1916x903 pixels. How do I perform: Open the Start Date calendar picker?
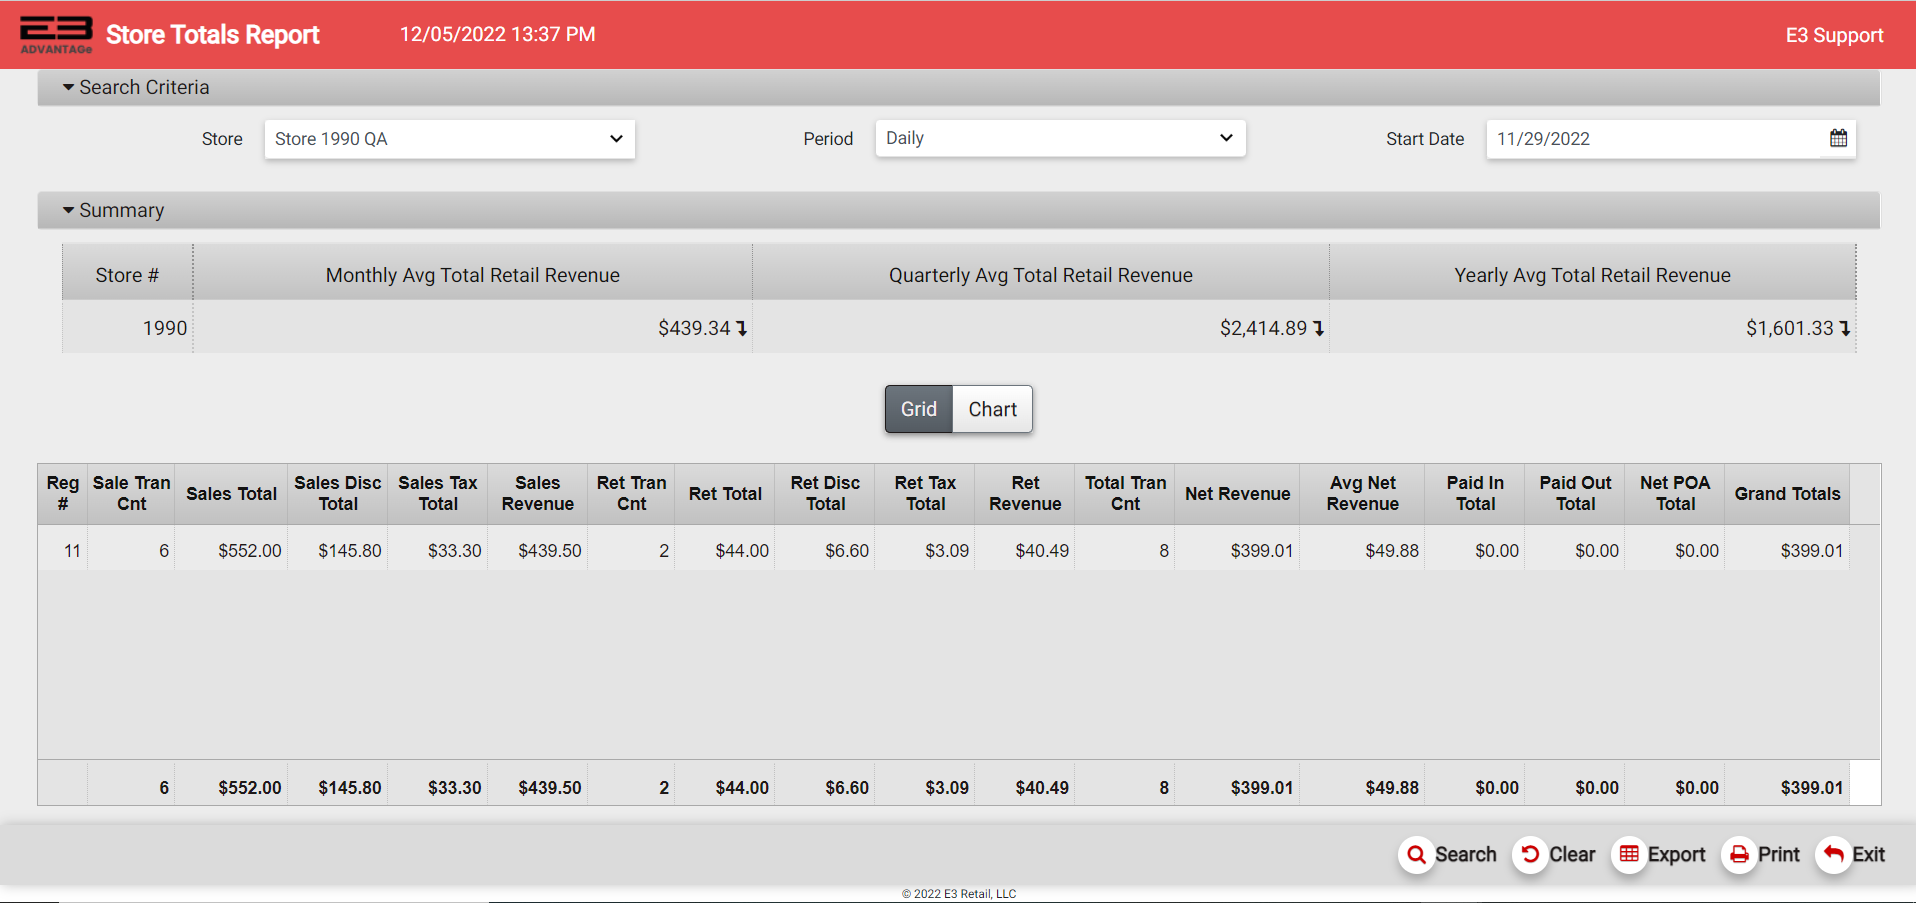pos(1838,139)
